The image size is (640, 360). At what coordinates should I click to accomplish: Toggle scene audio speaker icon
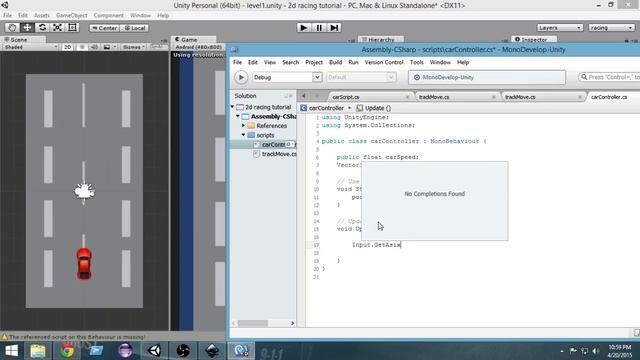click(94, 47)
